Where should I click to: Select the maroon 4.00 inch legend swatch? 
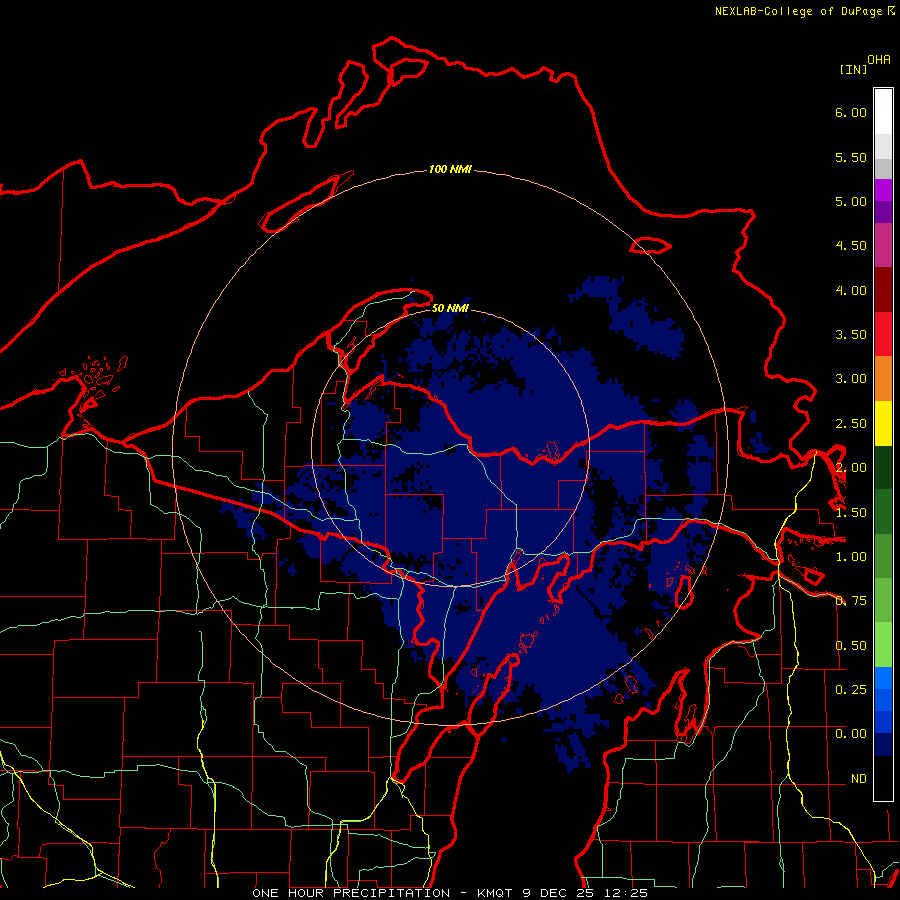click(x=883, y=290)
